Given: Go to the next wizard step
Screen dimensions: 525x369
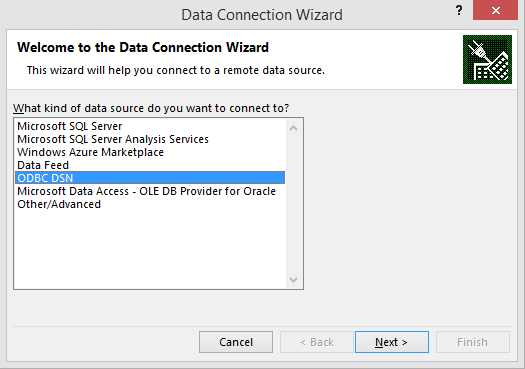Looking at the screenshot, I should 392,342.
